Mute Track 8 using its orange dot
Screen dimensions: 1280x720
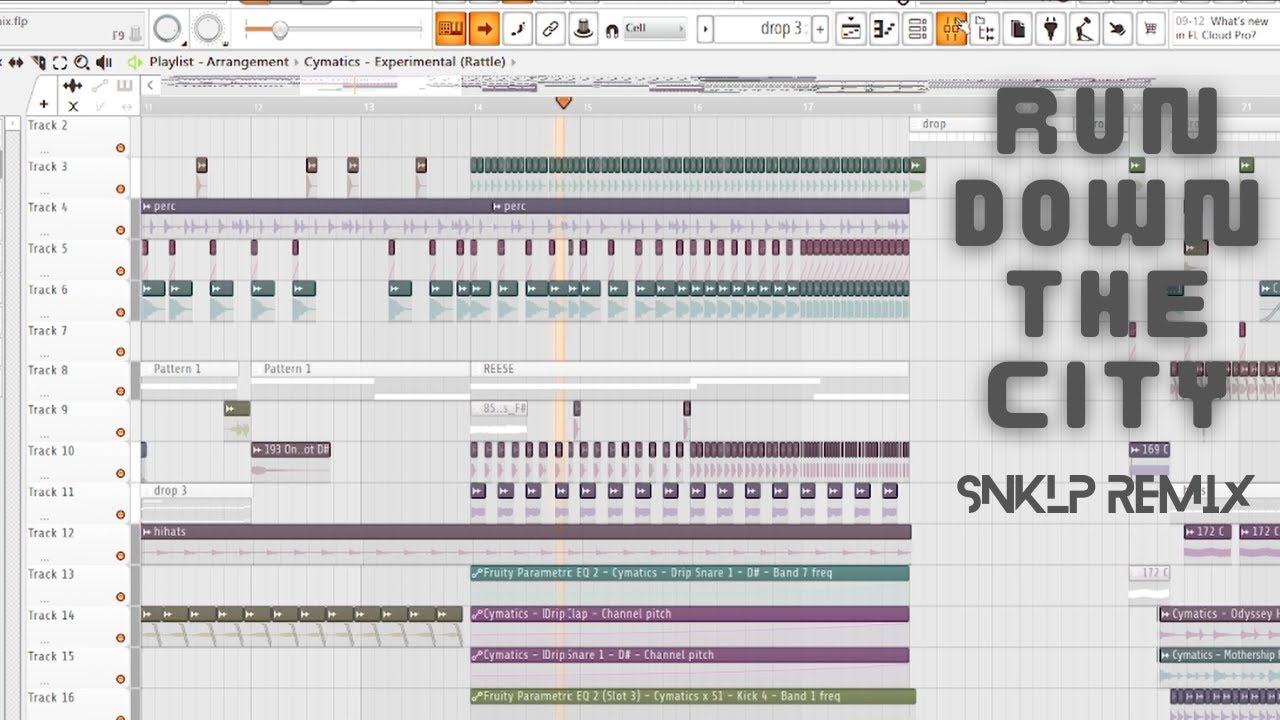point(120,392)
